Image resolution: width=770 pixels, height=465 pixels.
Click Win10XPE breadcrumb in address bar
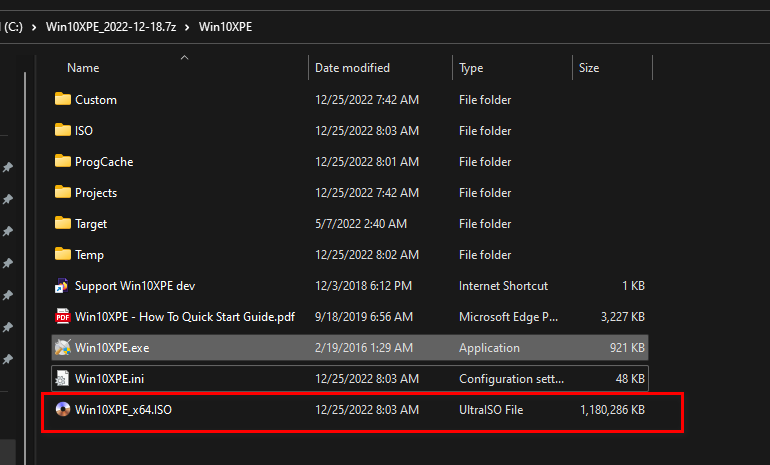(225, 27)
